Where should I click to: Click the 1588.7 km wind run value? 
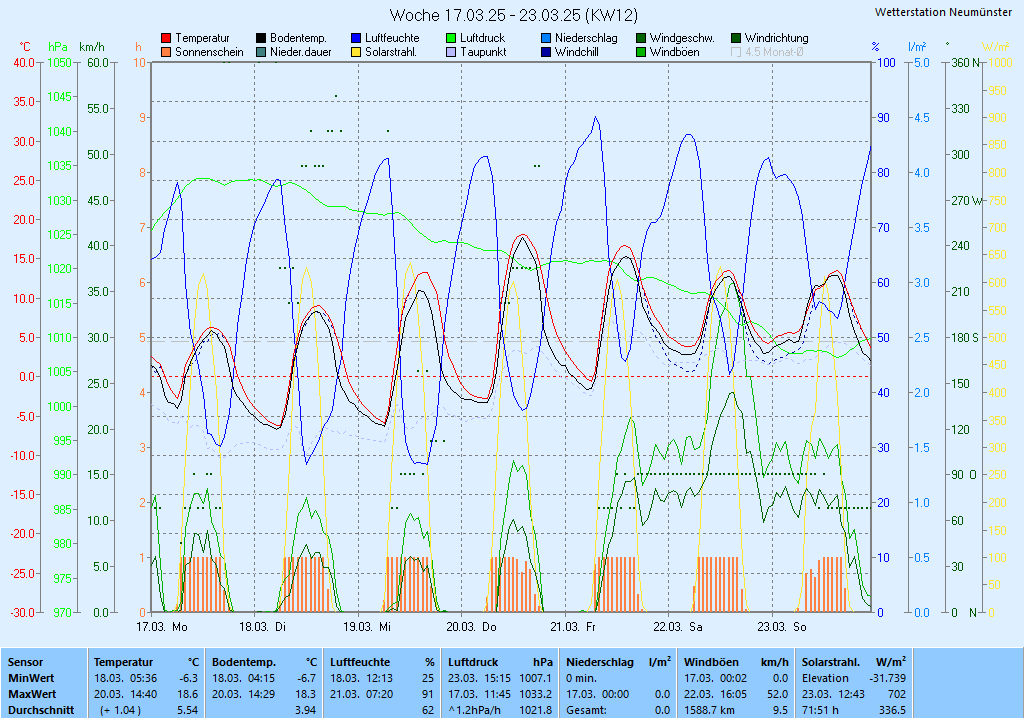[x=708, y=710]
